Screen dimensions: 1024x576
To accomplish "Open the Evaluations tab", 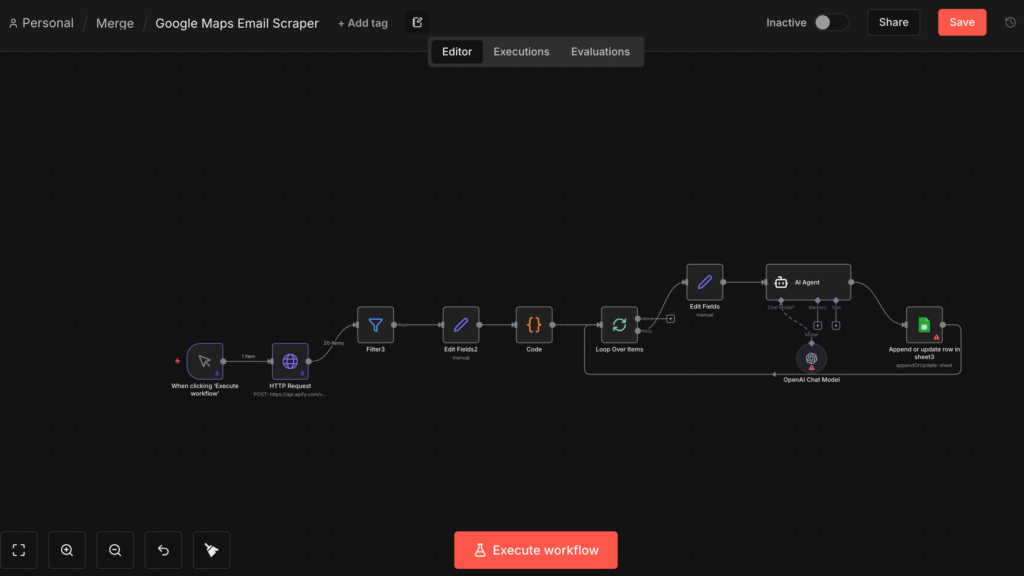I will click(x=600, y=52).
